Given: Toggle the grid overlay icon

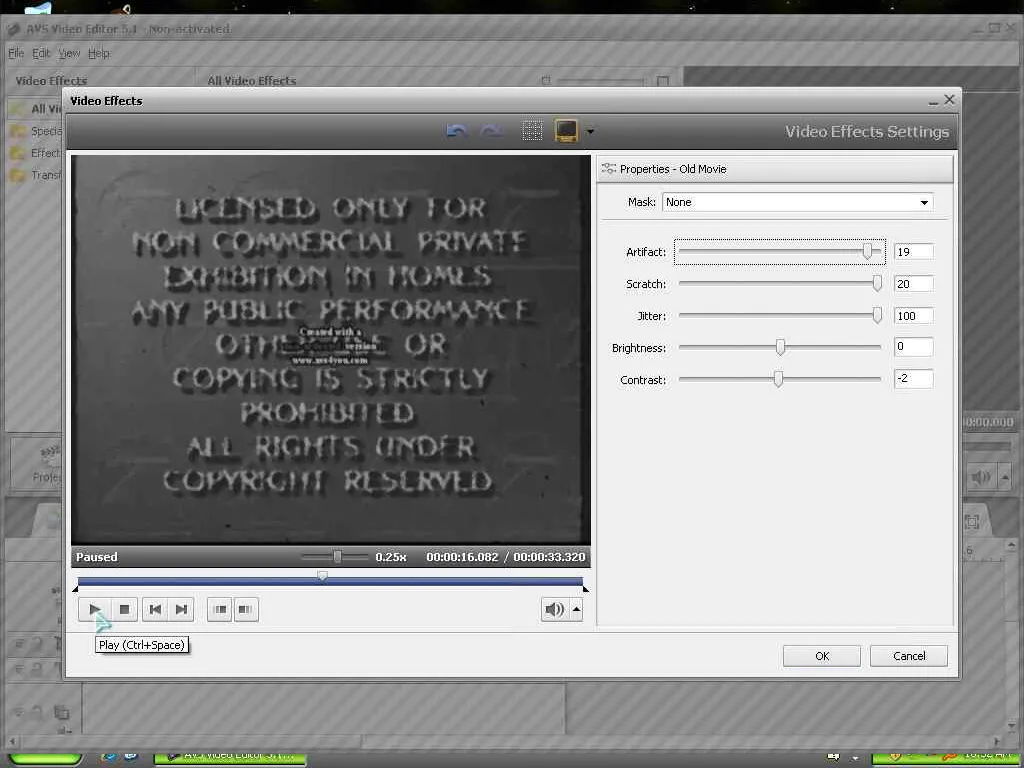Looking at the screenshot, I should pos(532,131).
